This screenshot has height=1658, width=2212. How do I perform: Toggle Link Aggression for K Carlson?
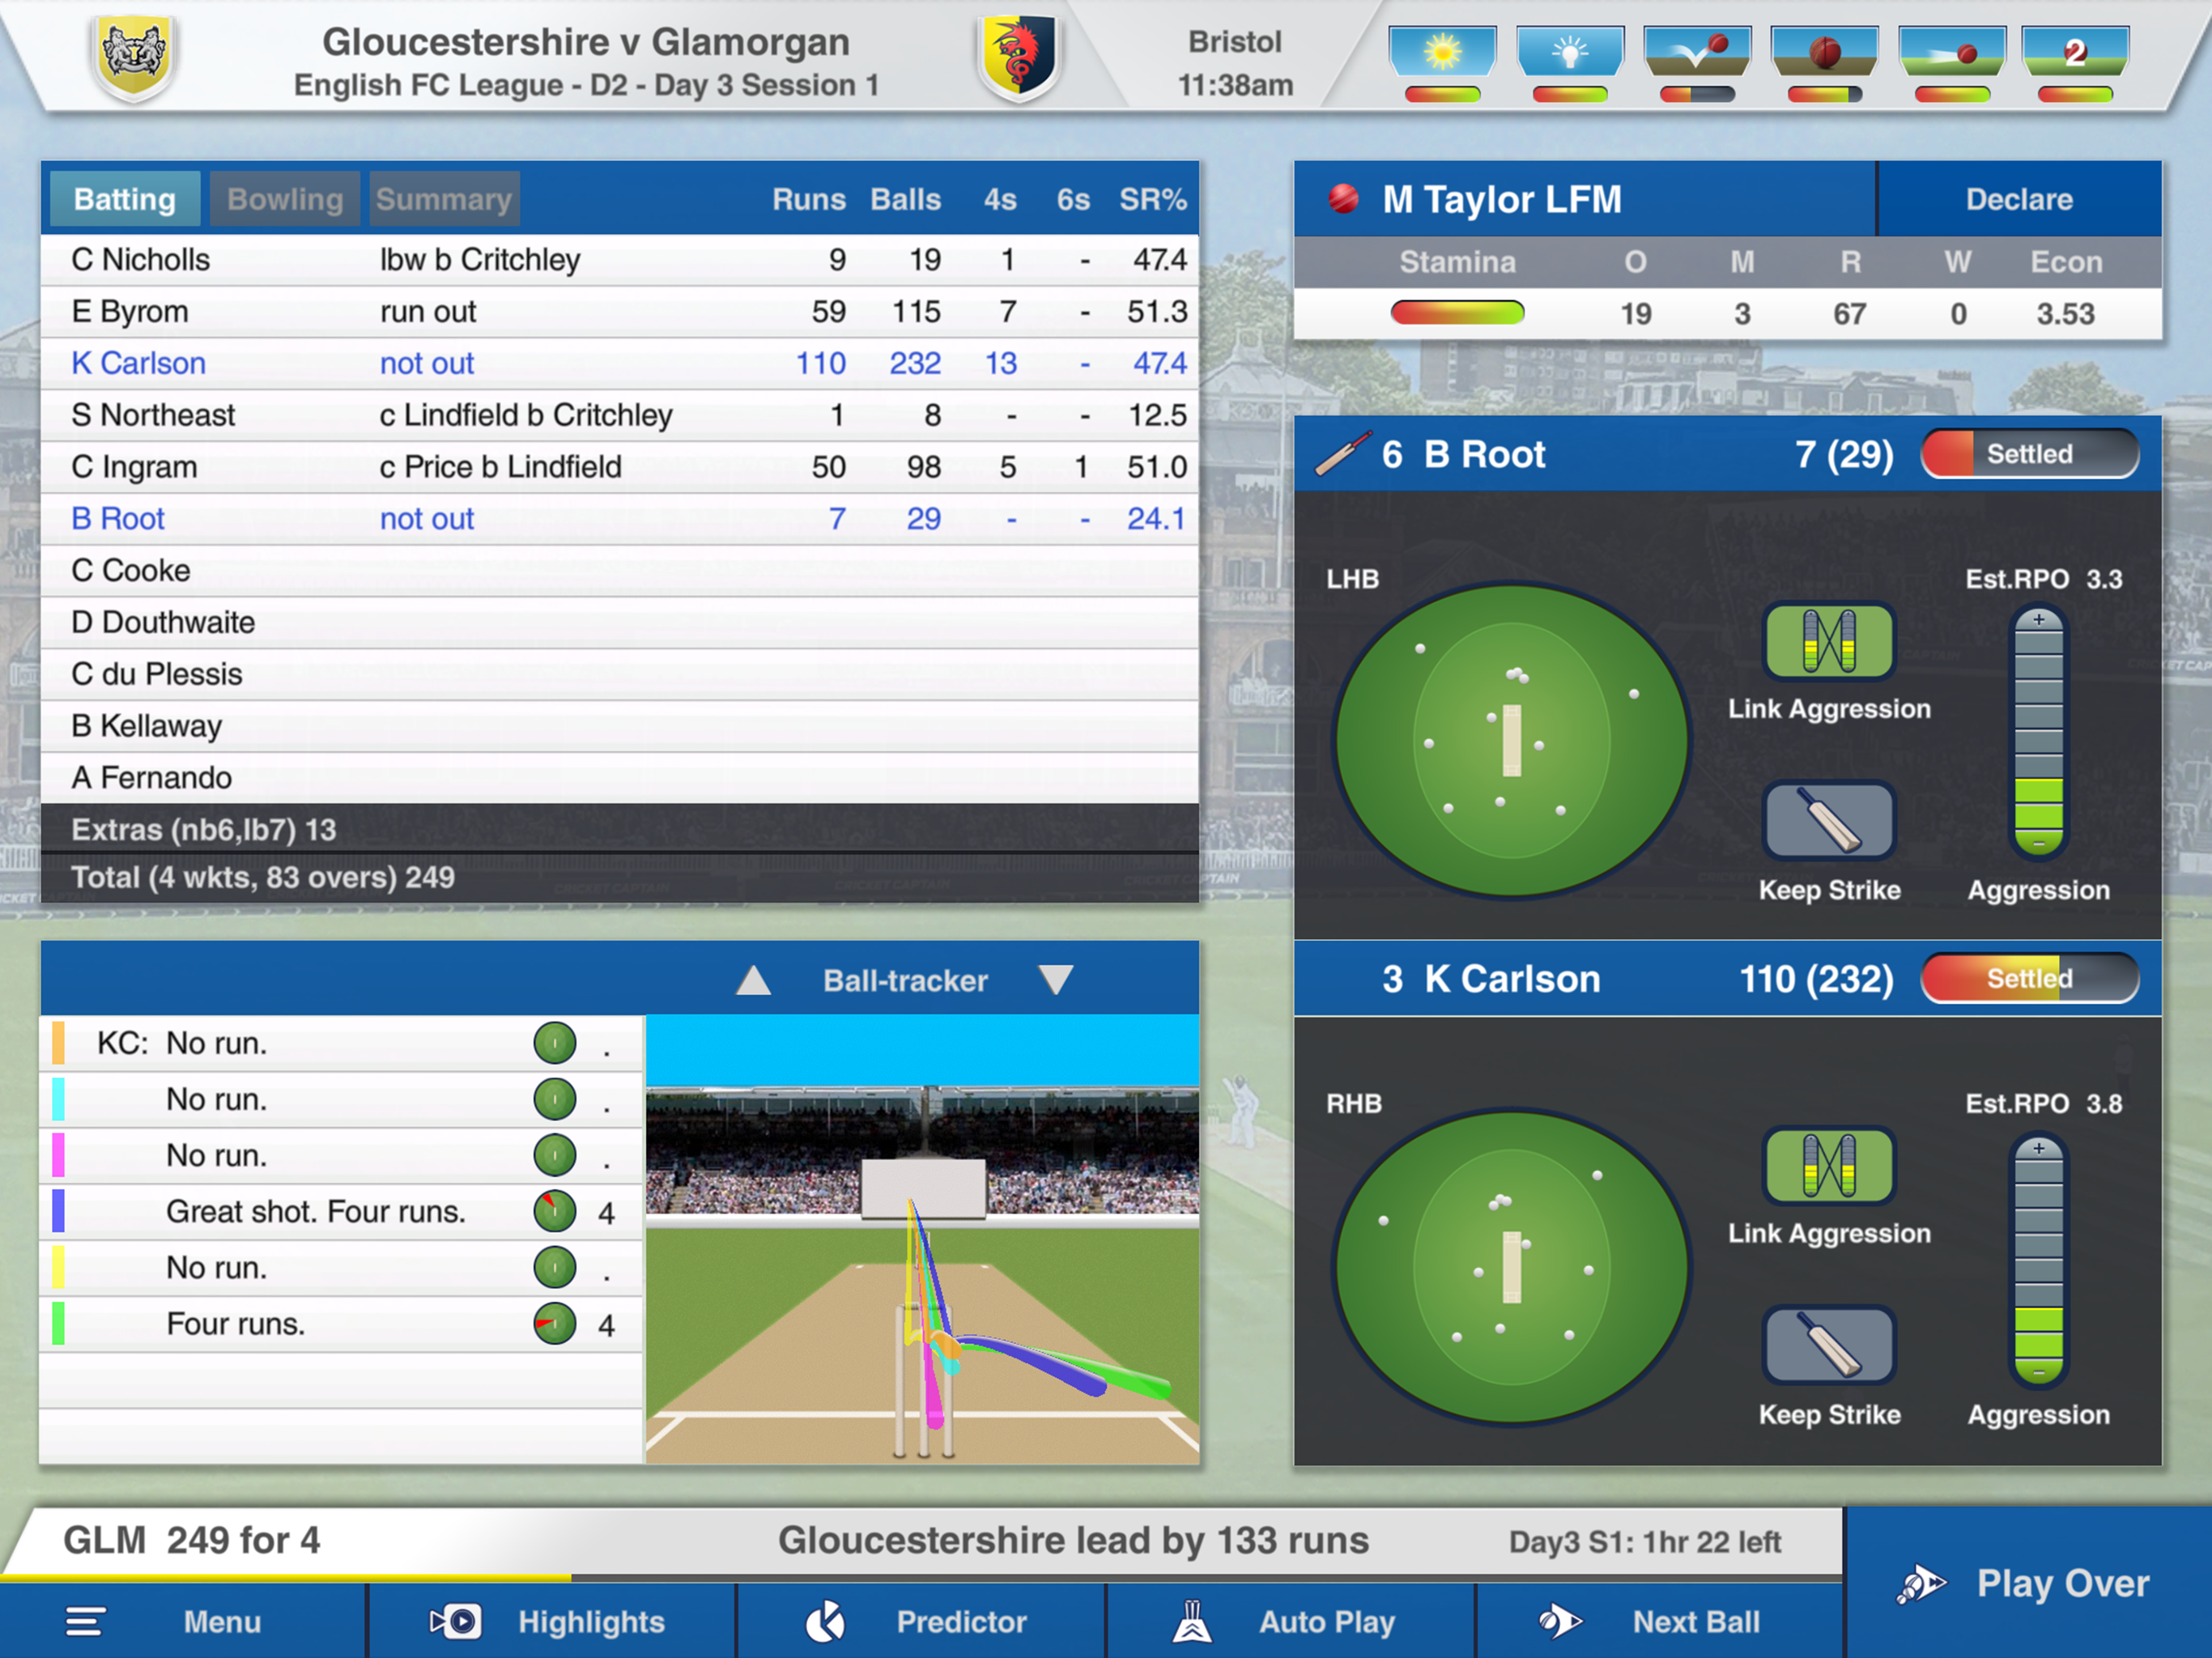[x=1829, y=1166]
